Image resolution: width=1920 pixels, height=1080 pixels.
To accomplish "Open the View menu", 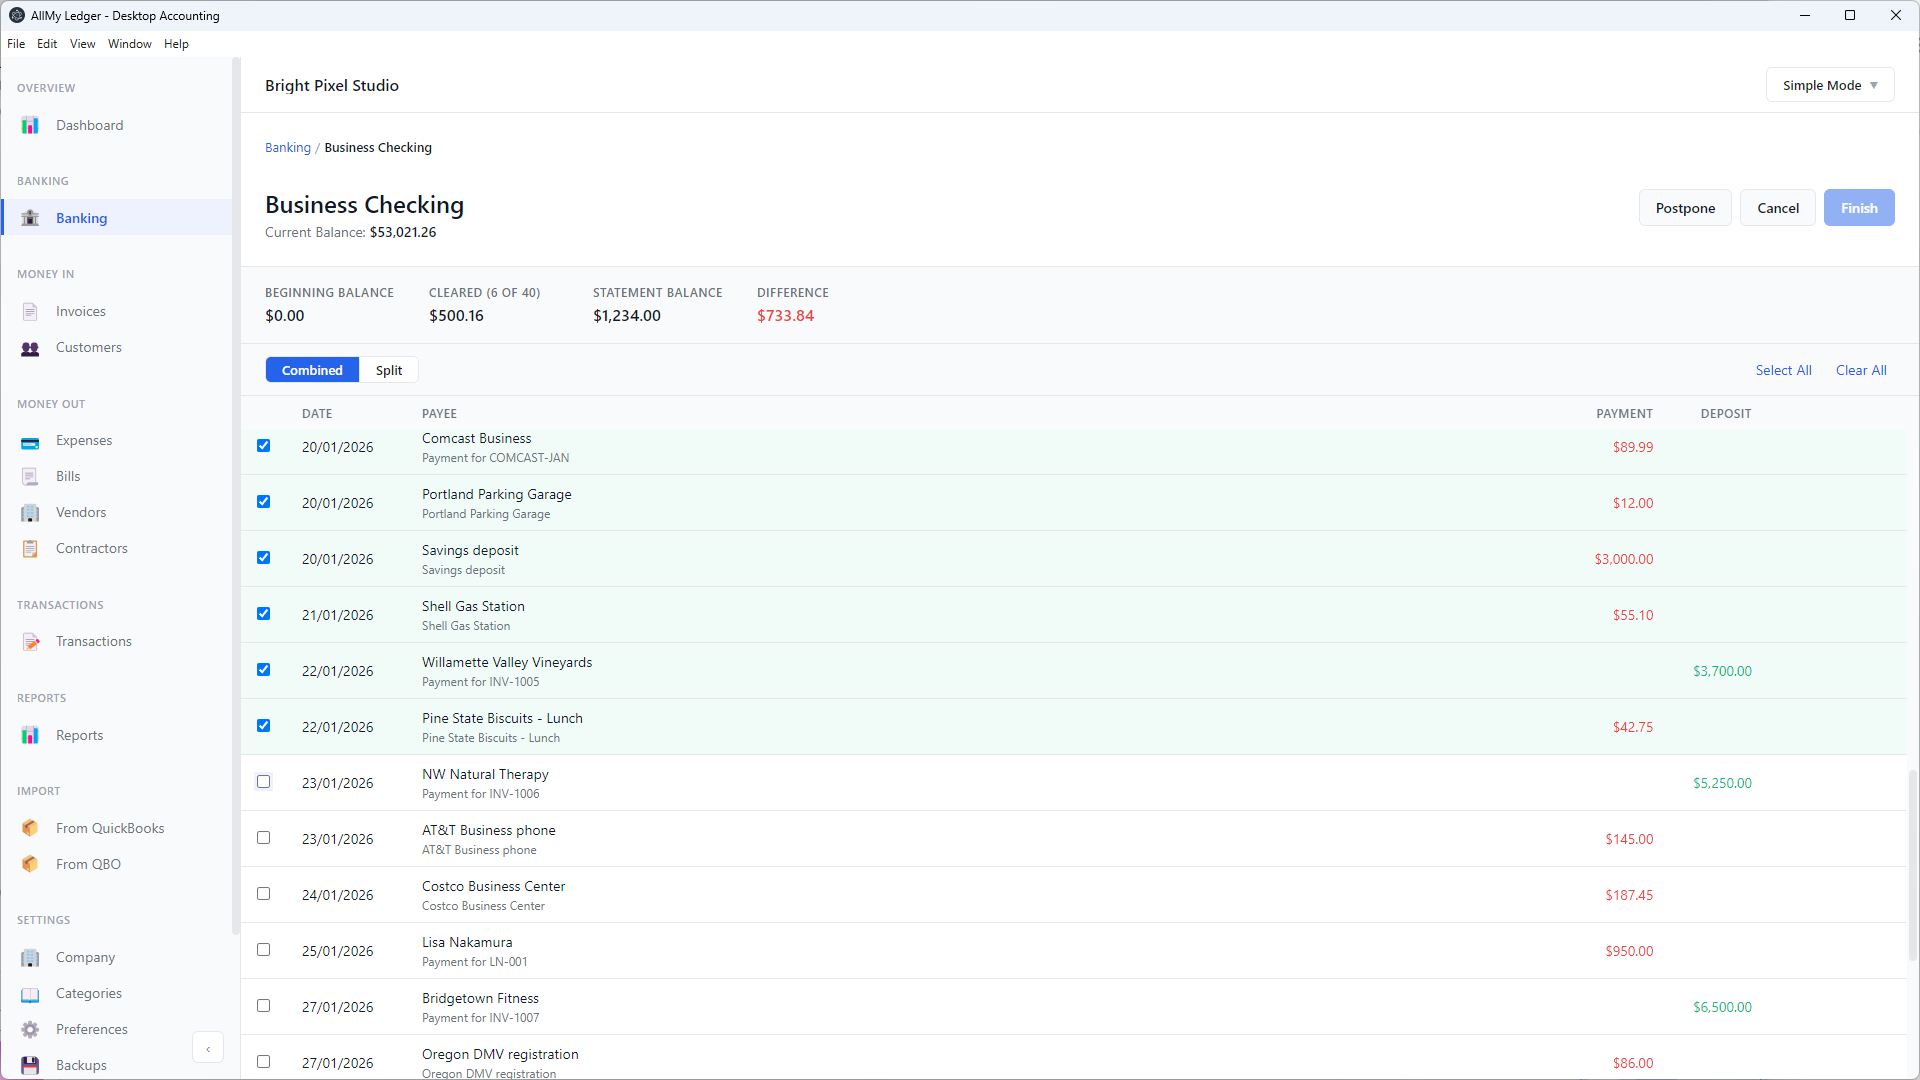I will point(82,43).
